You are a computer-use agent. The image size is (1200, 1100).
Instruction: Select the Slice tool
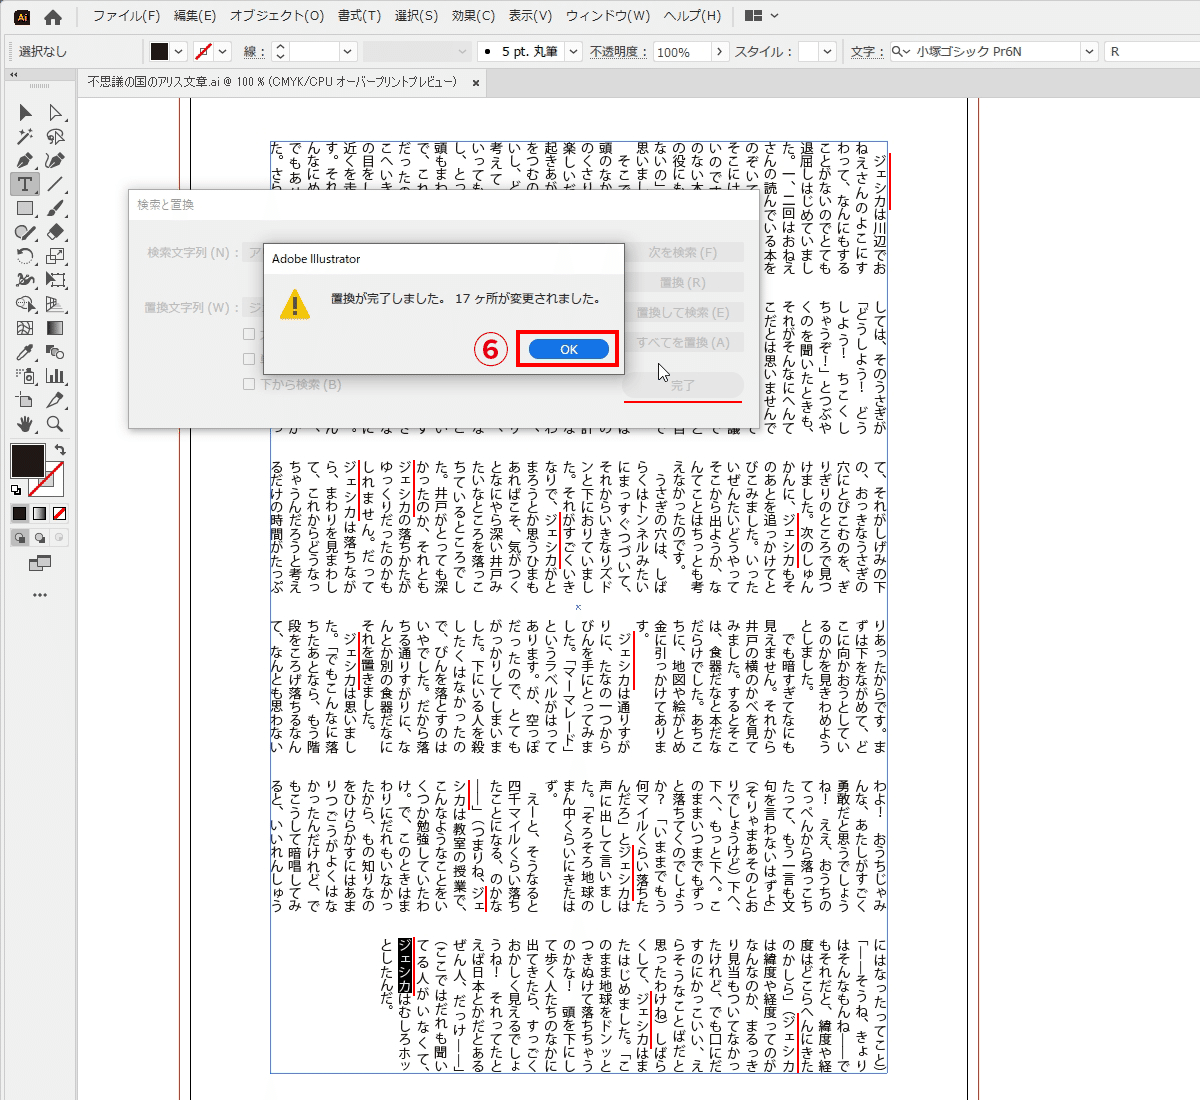[55, 400]
